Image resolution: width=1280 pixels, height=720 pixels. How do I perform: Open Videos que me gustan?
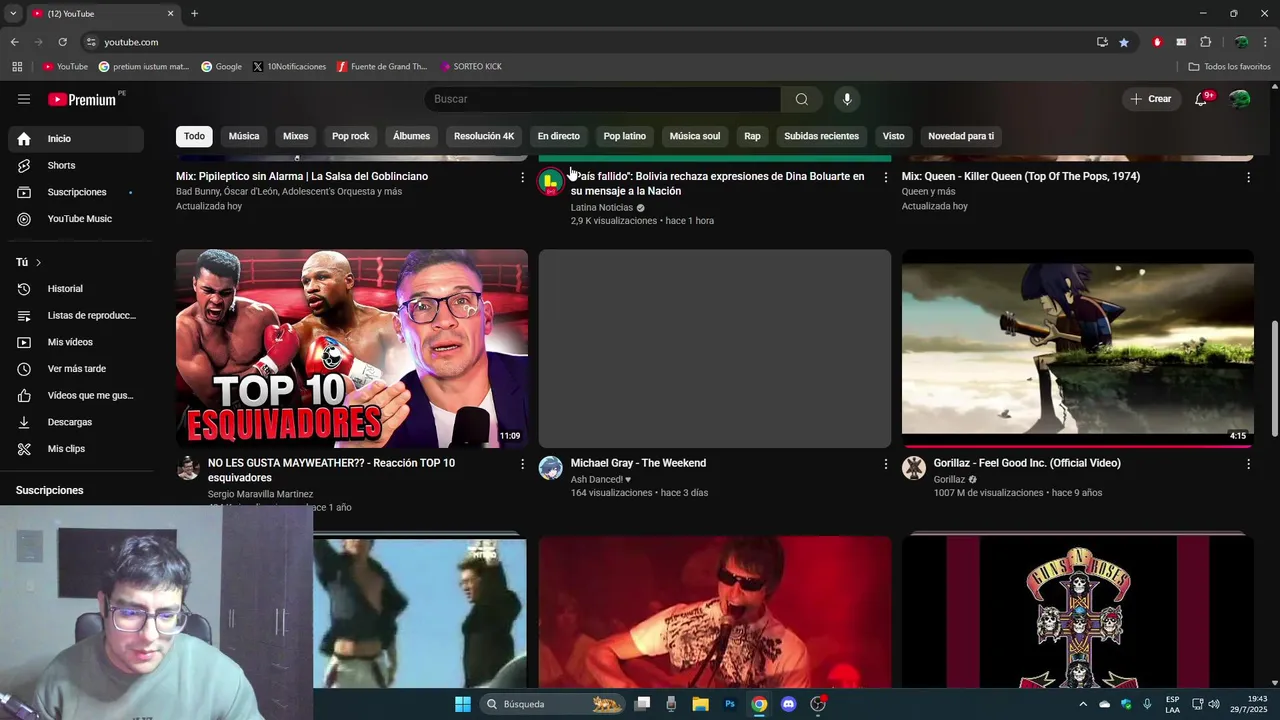[76, 395]
